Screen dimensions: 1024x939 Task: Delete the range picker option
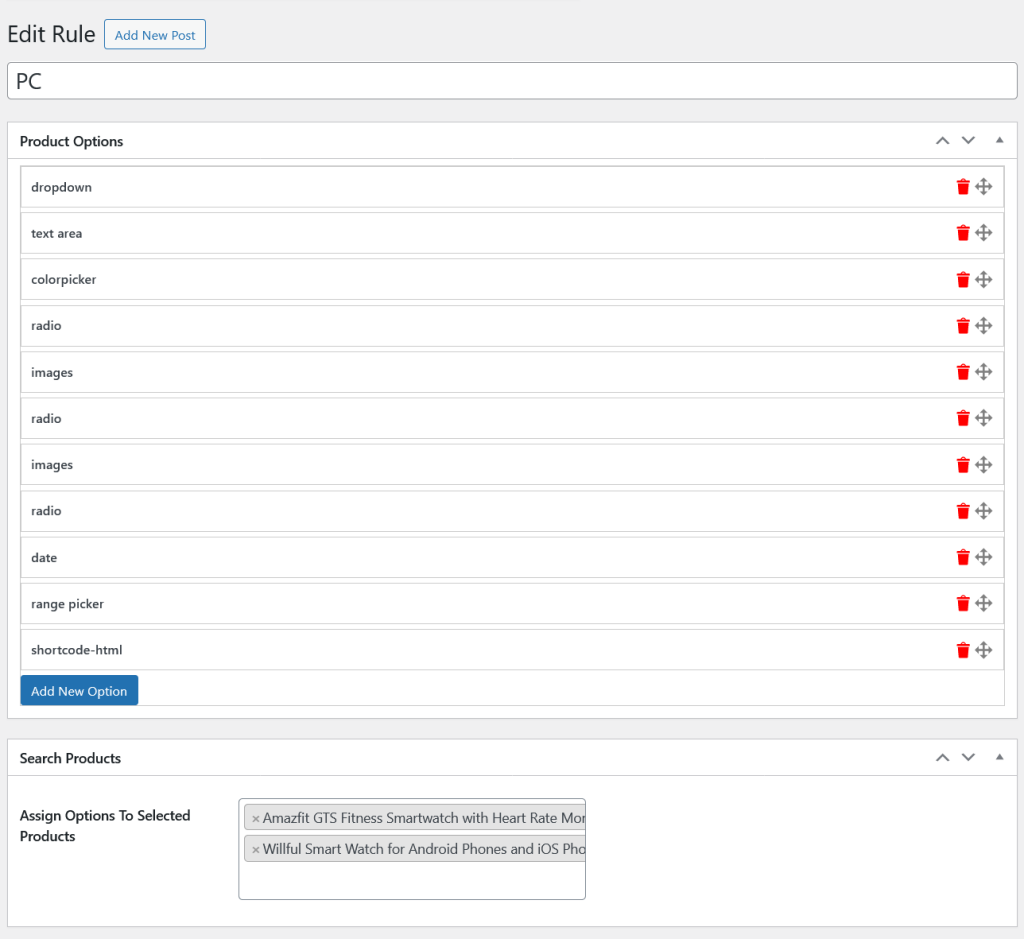pyautogui.click(x=963, y=603)
